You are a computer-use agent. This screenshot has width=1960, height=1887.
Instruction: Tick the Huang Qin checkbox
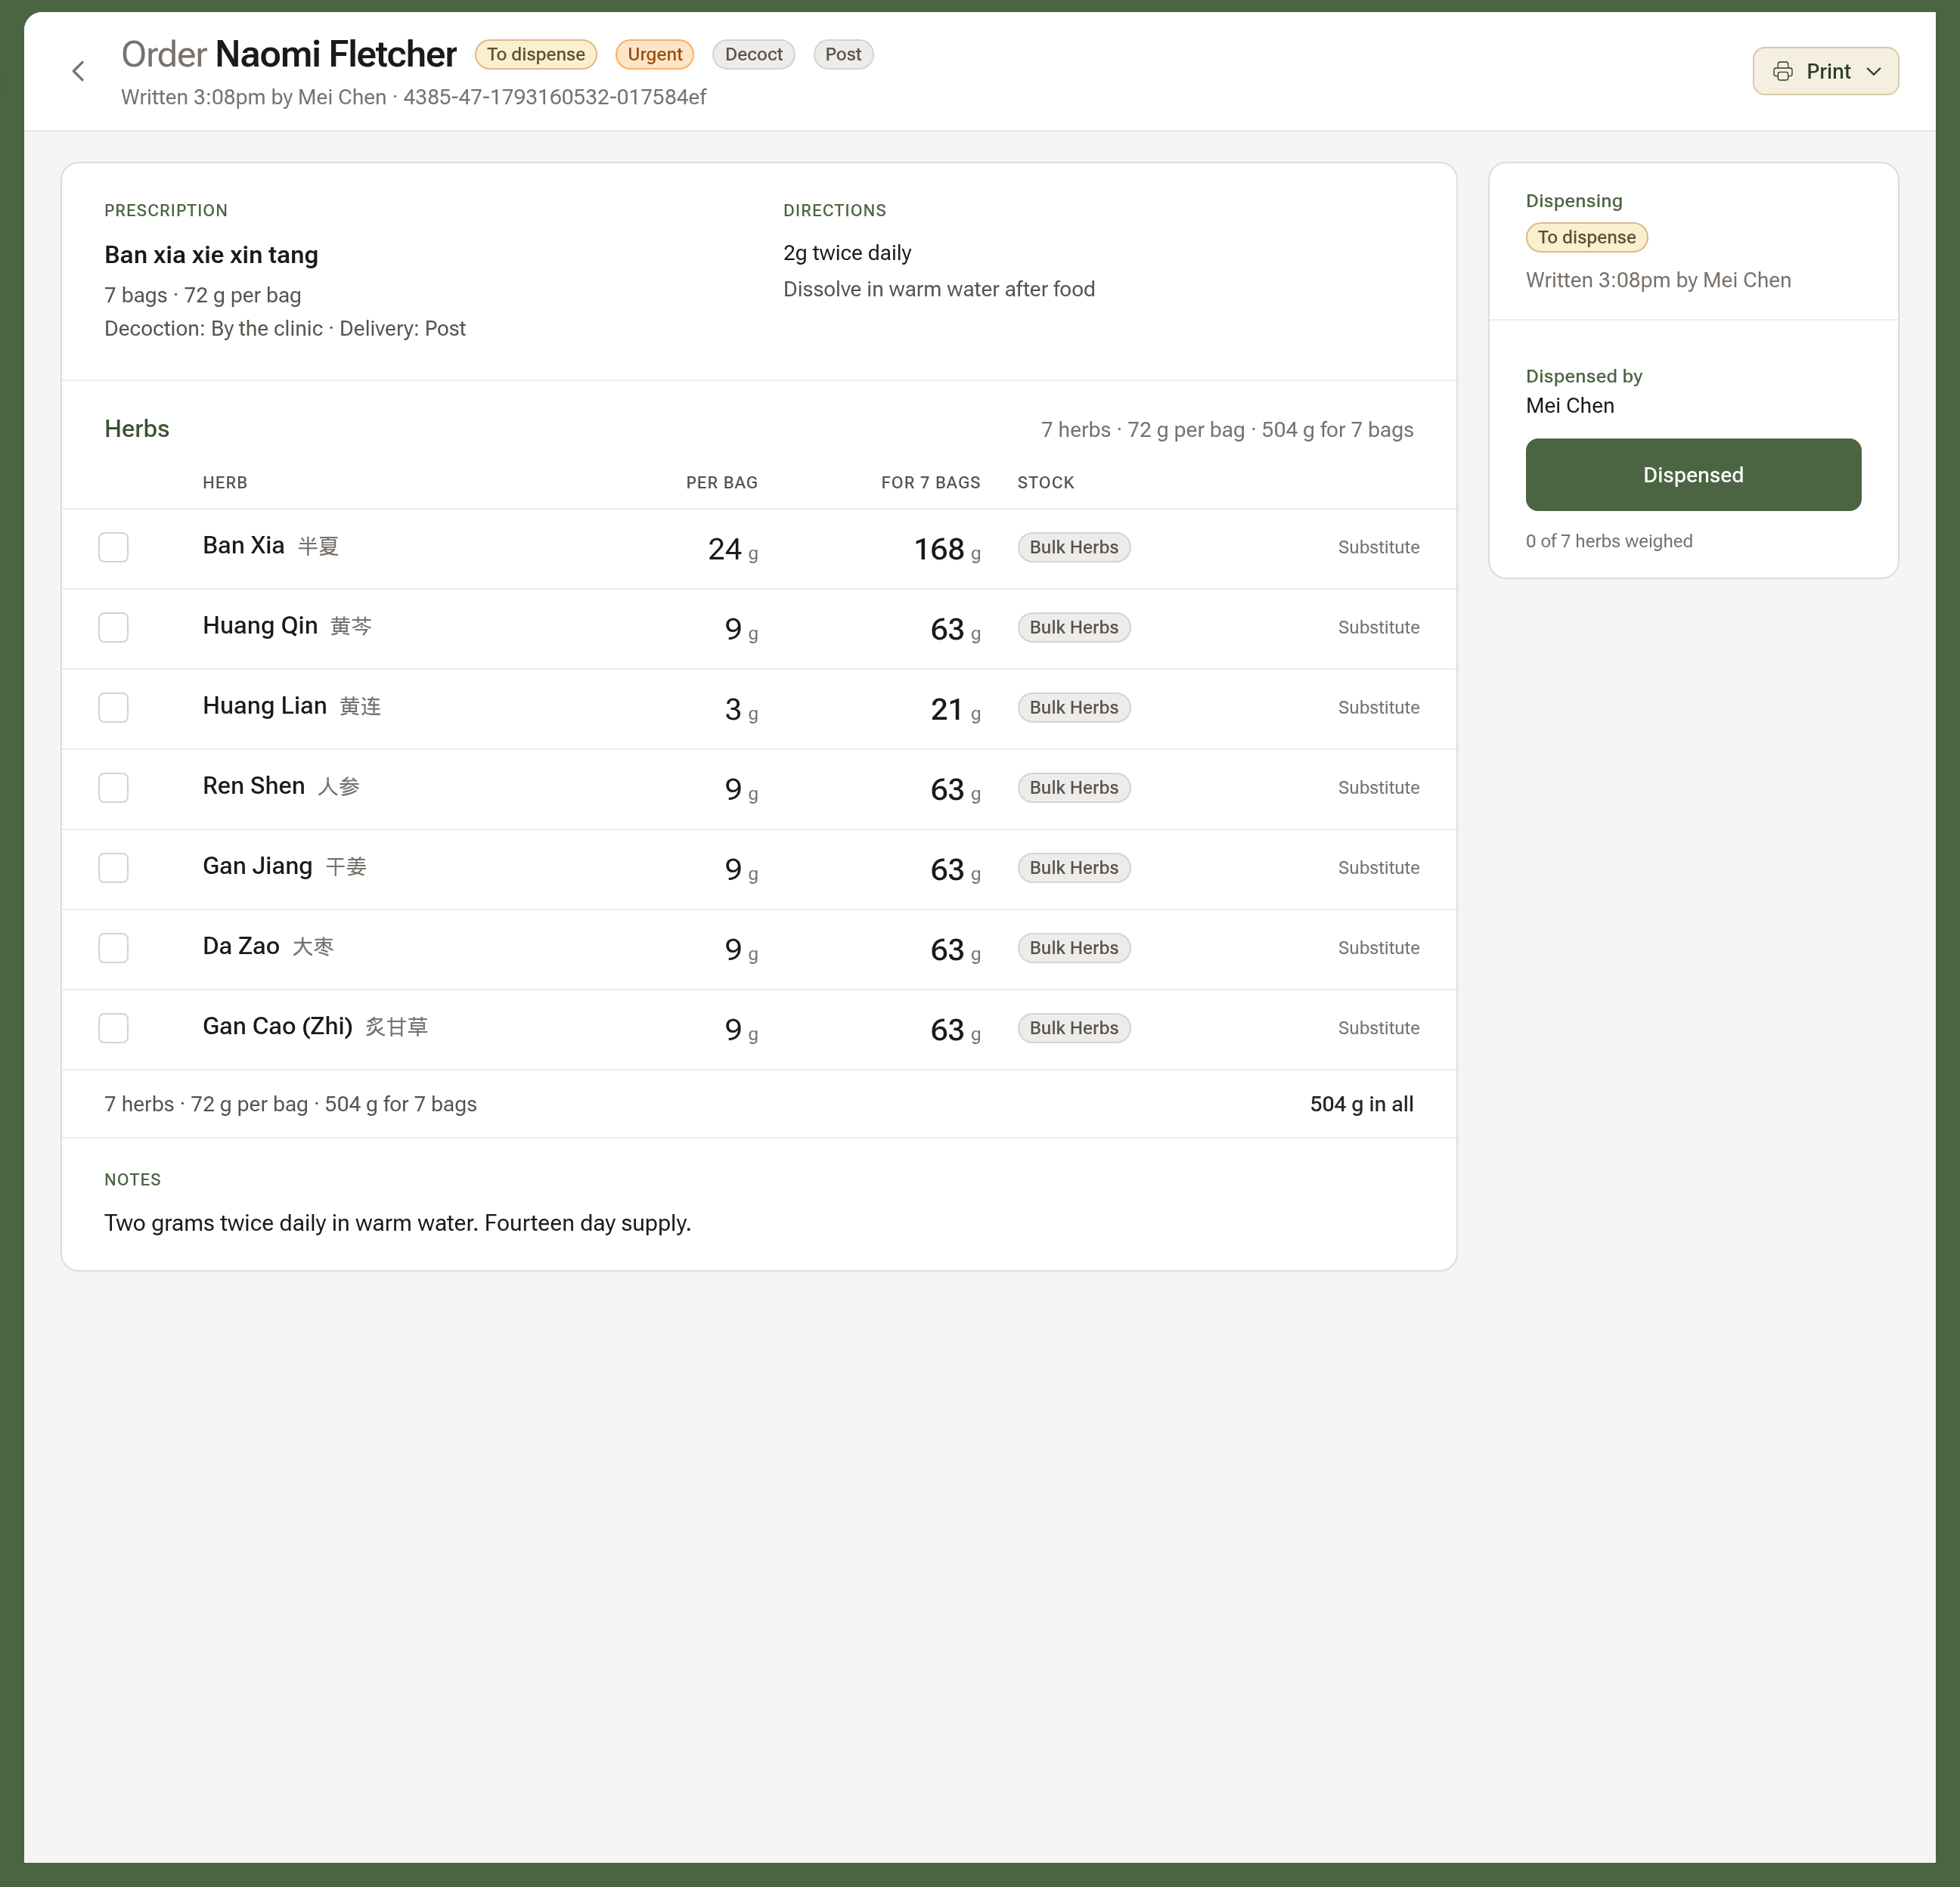[114, 627]
